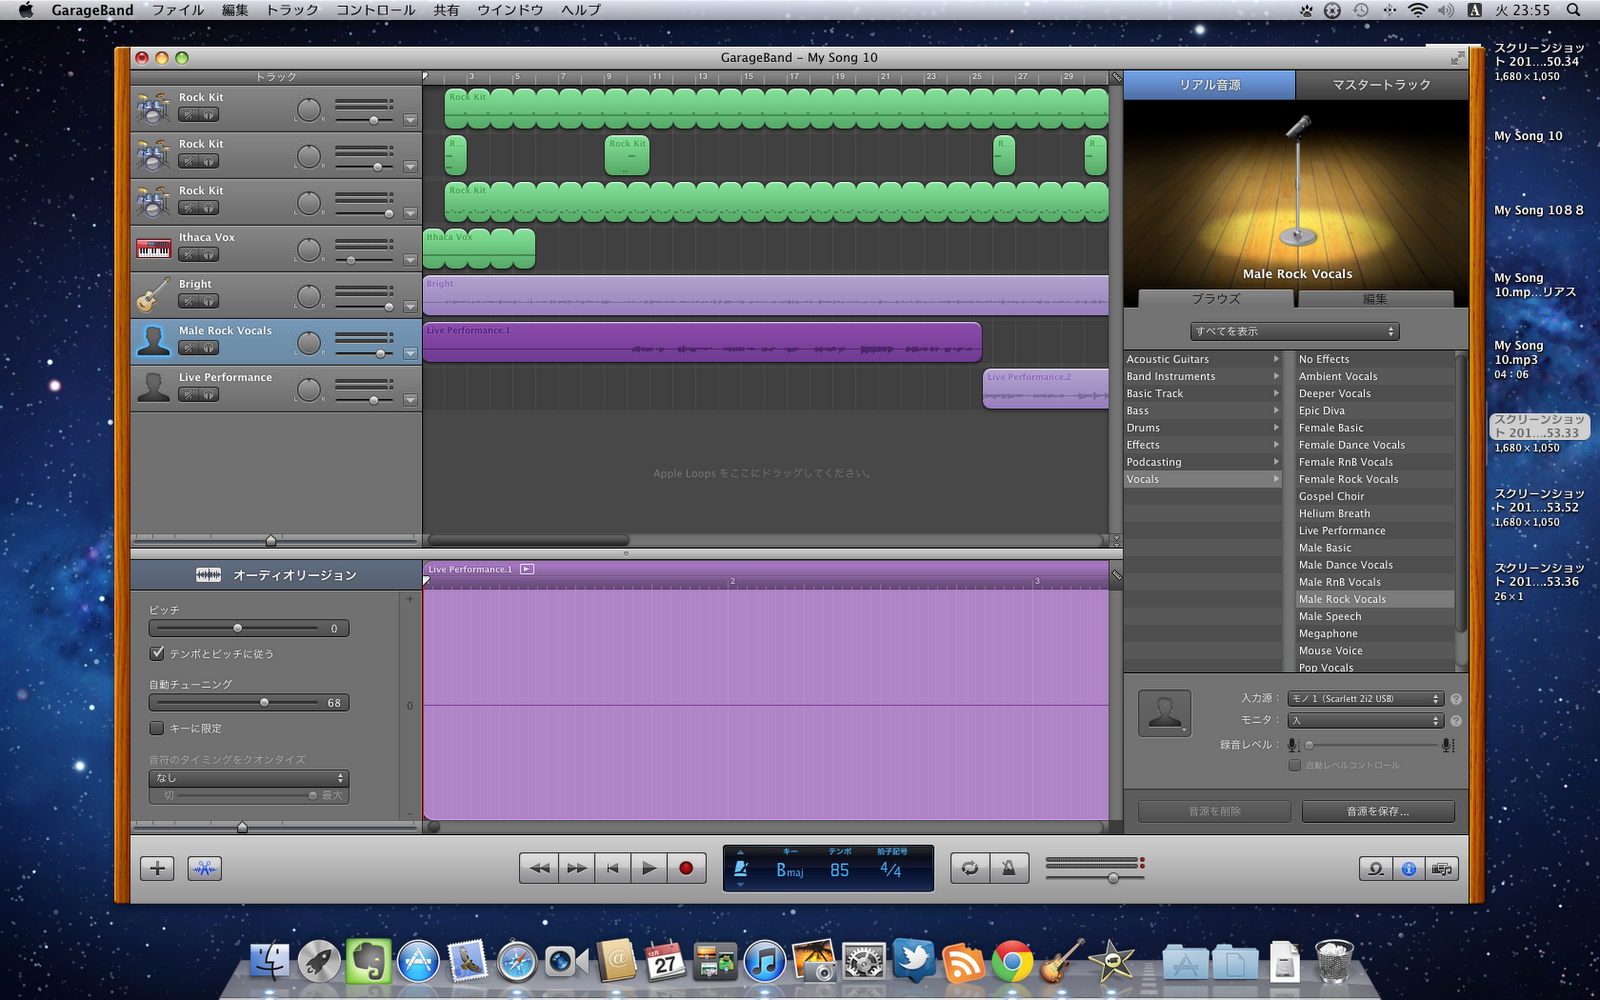The width and height of the screenshot is (1600, 1000).
Task: Mute the Ithaca Vox track
Action: (x=189, y=255)
